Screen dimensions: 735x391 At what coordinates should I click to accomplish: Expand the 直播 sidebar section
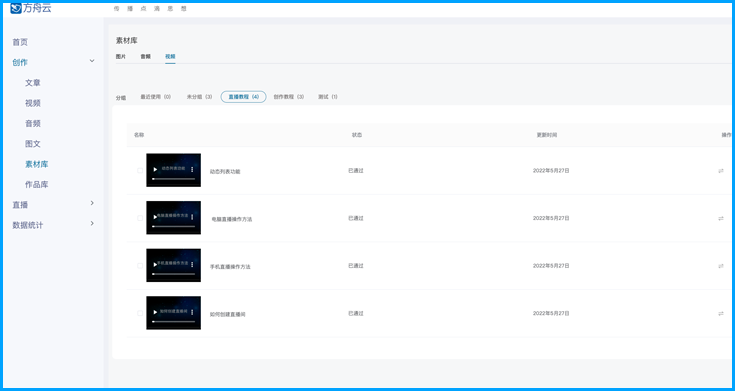pos(92,203)
